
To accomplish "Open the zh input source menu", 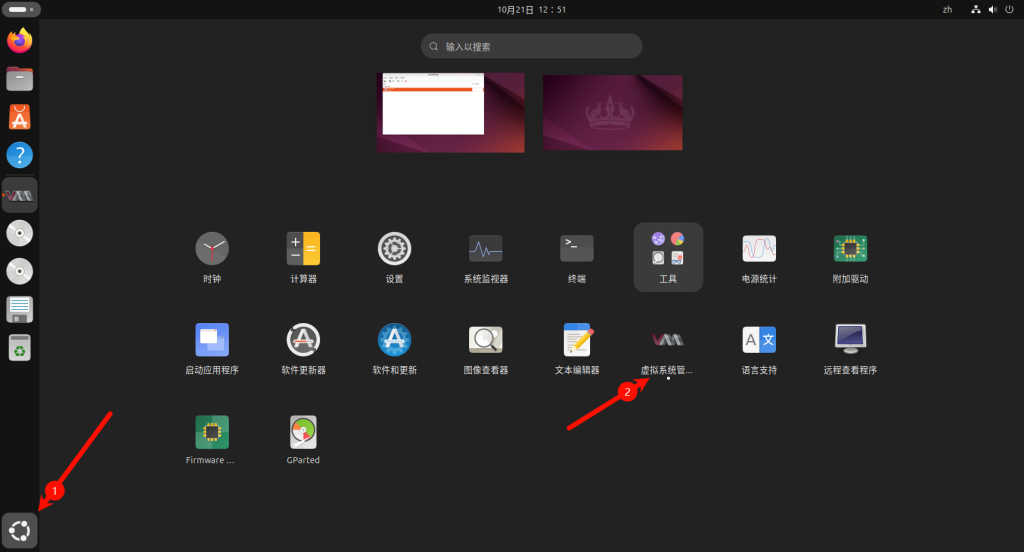I will [x=947, y=9].
